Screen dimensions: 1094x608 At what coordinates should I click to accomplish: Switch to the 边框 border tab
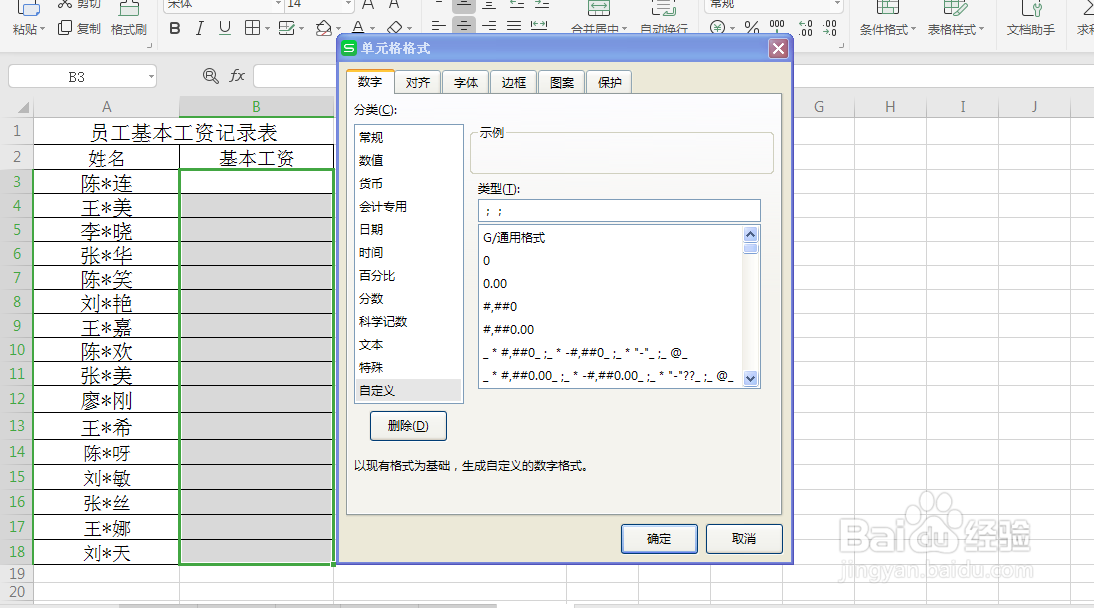[513, 82]
